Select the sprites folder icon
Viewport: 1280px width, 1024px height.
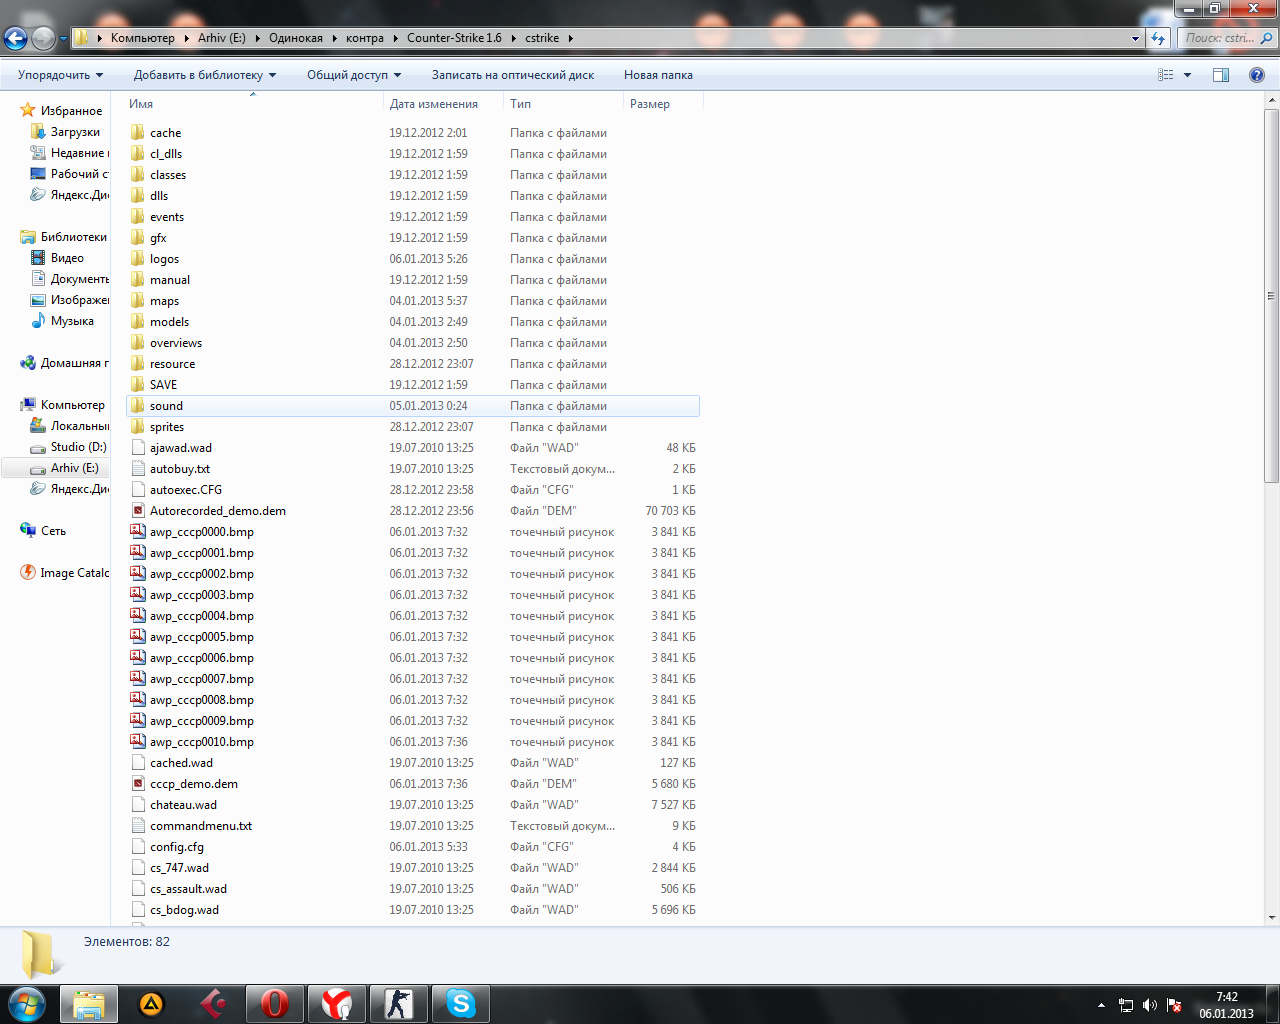pyautogui.click(x=138, y=427)
